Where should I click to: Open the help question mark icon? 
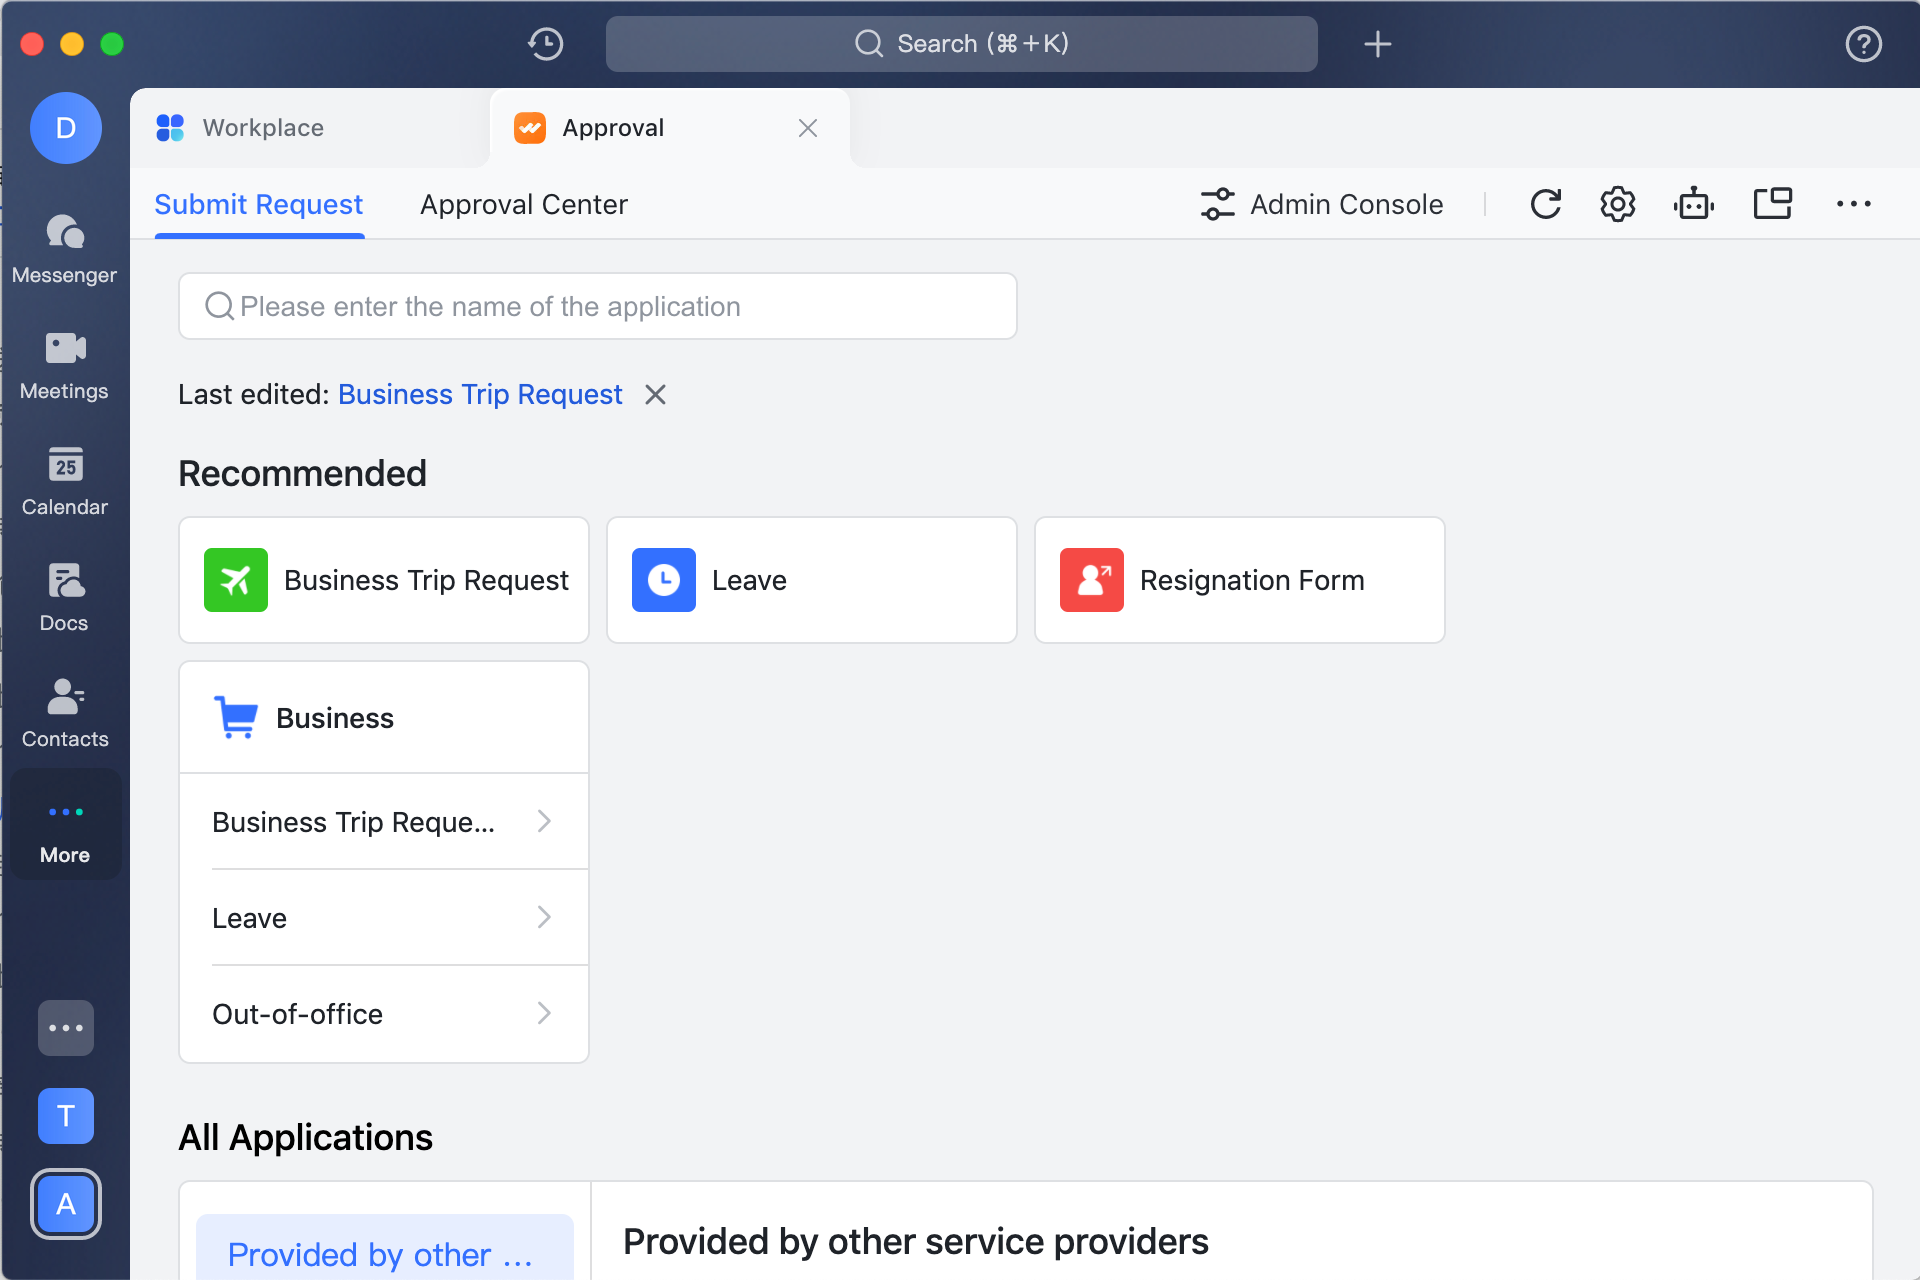[x=1863, y=44]
